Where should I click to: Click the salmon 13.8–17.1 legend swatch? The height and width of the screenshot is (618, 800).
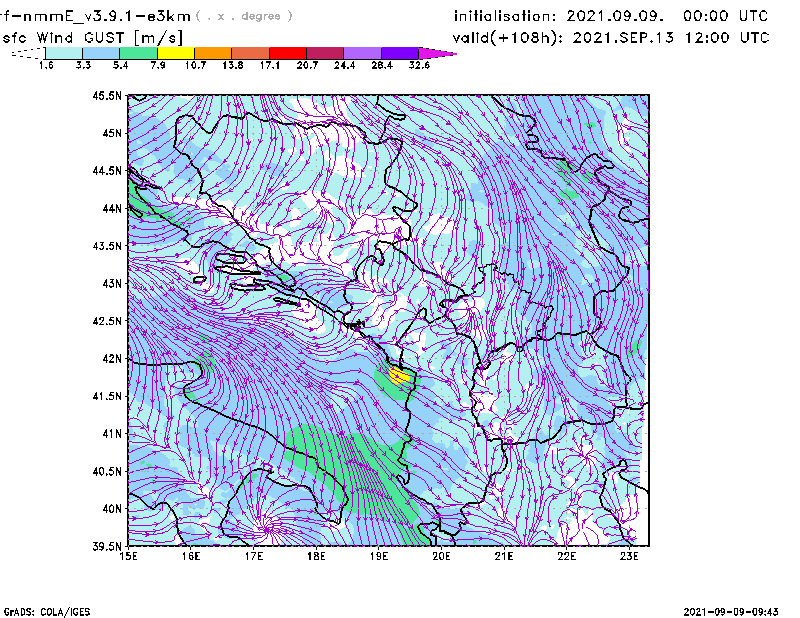[x=251, y=53]
